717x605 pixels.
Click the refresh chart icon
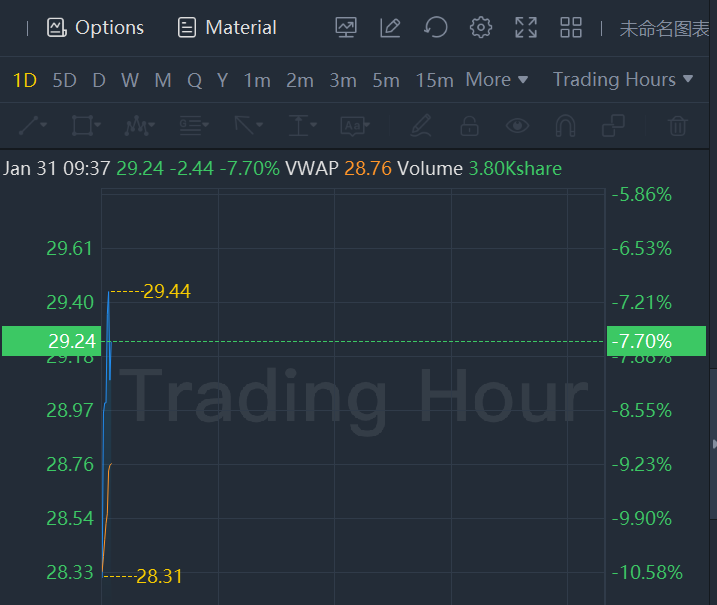436,28
